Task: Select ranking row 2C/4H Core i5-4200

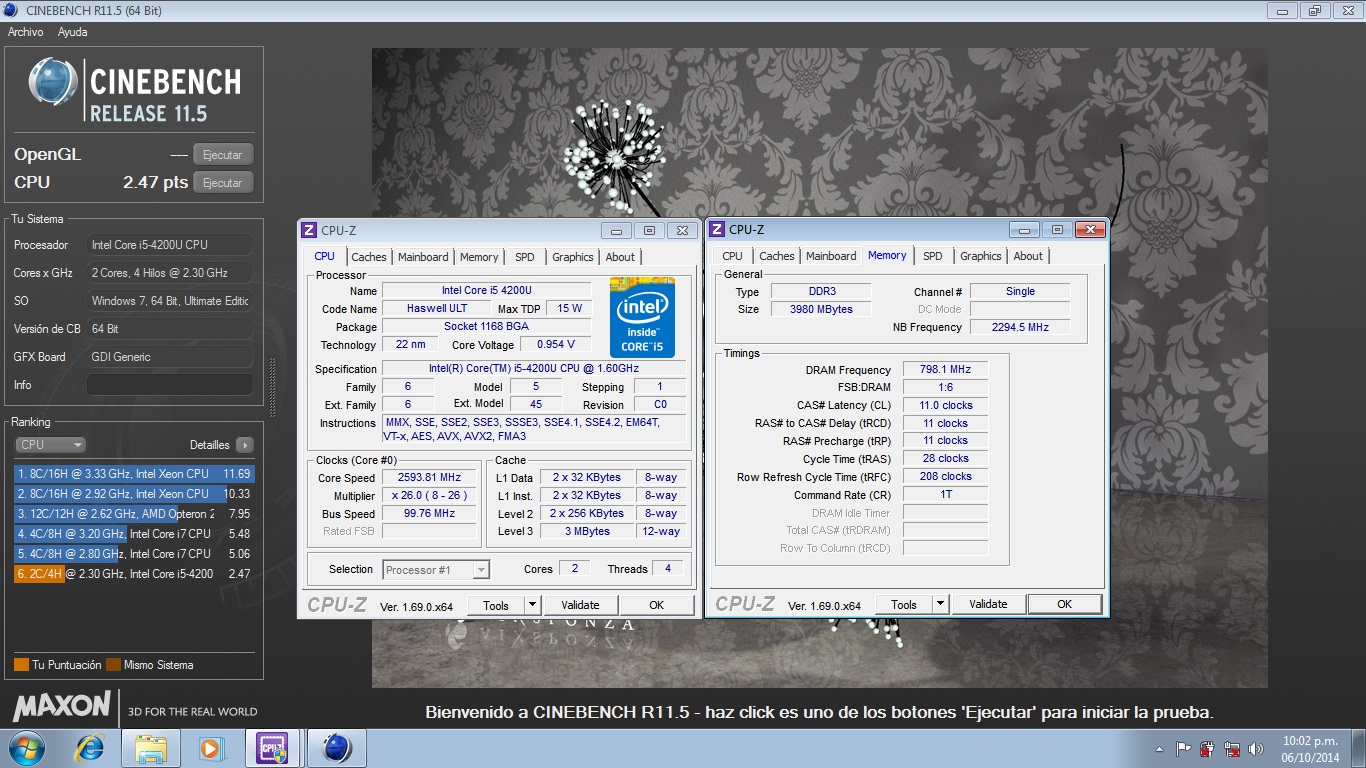Action: (x=133, y=574)
